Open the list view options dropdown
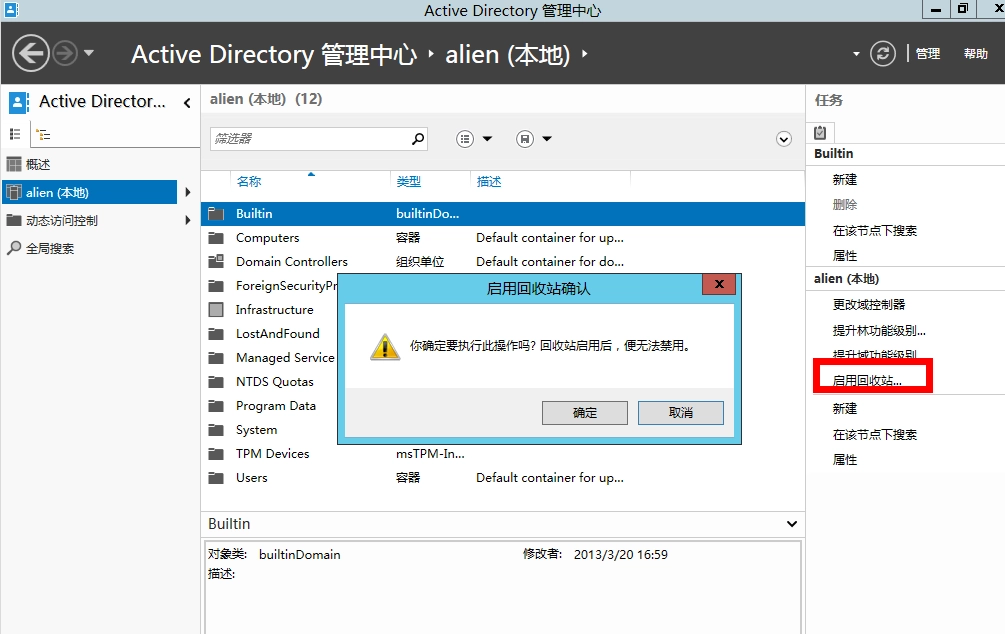 click(475, 139)
